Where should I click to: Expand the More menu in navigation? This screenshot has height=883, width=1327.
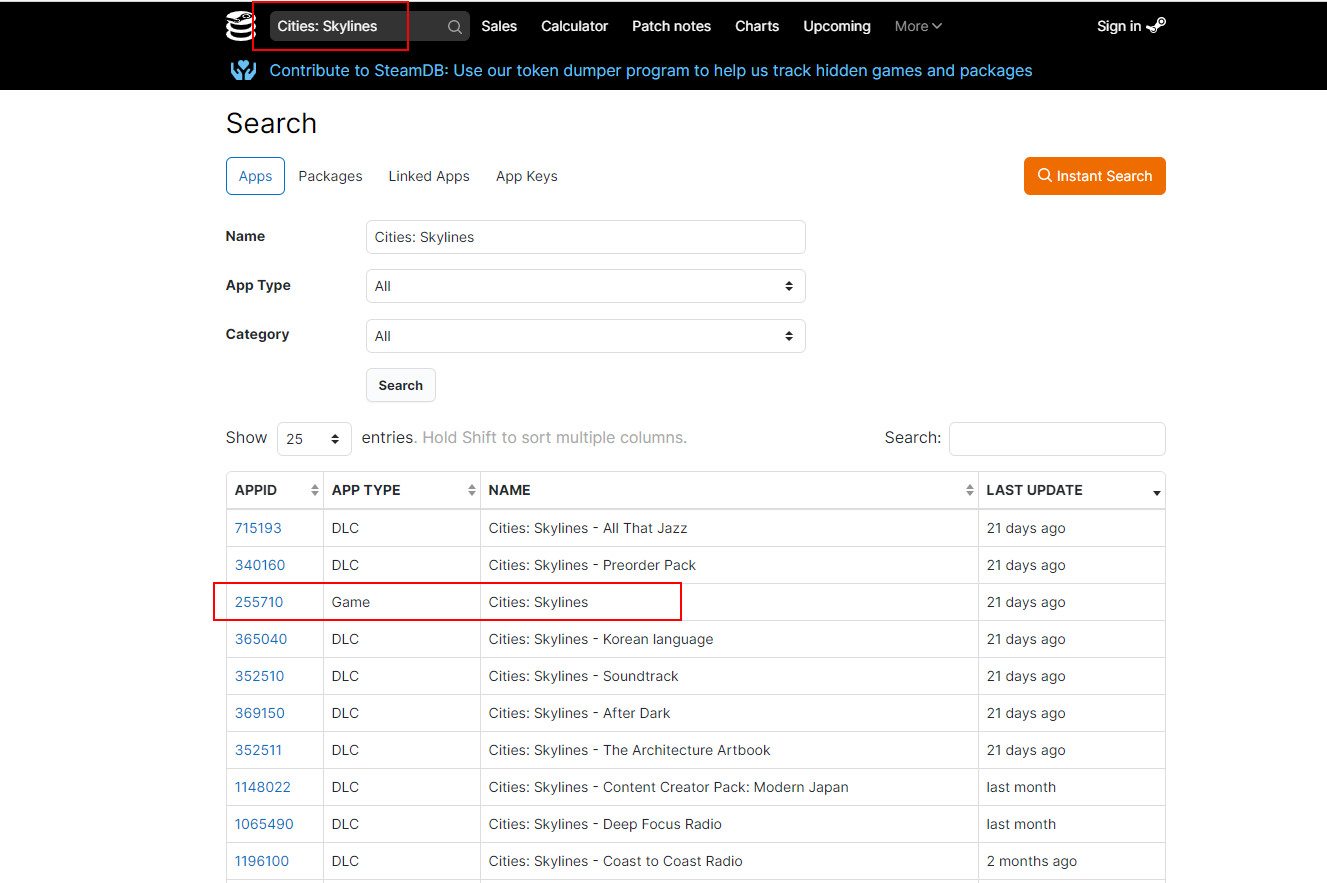(x=918, y=26)
